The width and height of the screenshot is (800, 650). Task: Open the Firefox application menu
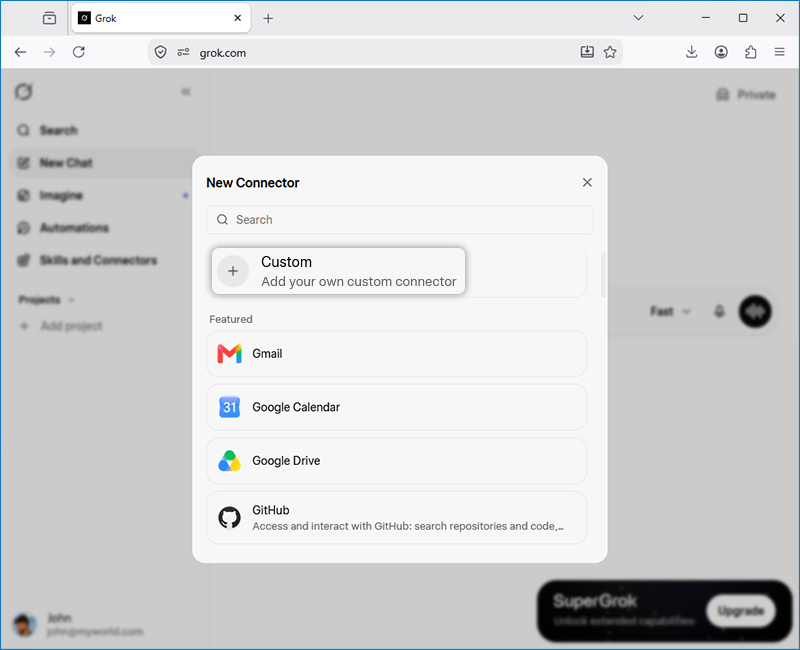click(779, 52)
